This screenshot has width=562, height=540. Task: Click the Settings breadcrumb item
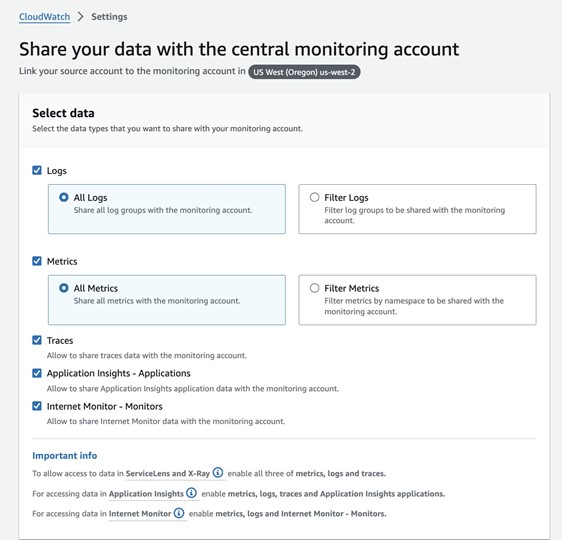[x=109, y=17]
